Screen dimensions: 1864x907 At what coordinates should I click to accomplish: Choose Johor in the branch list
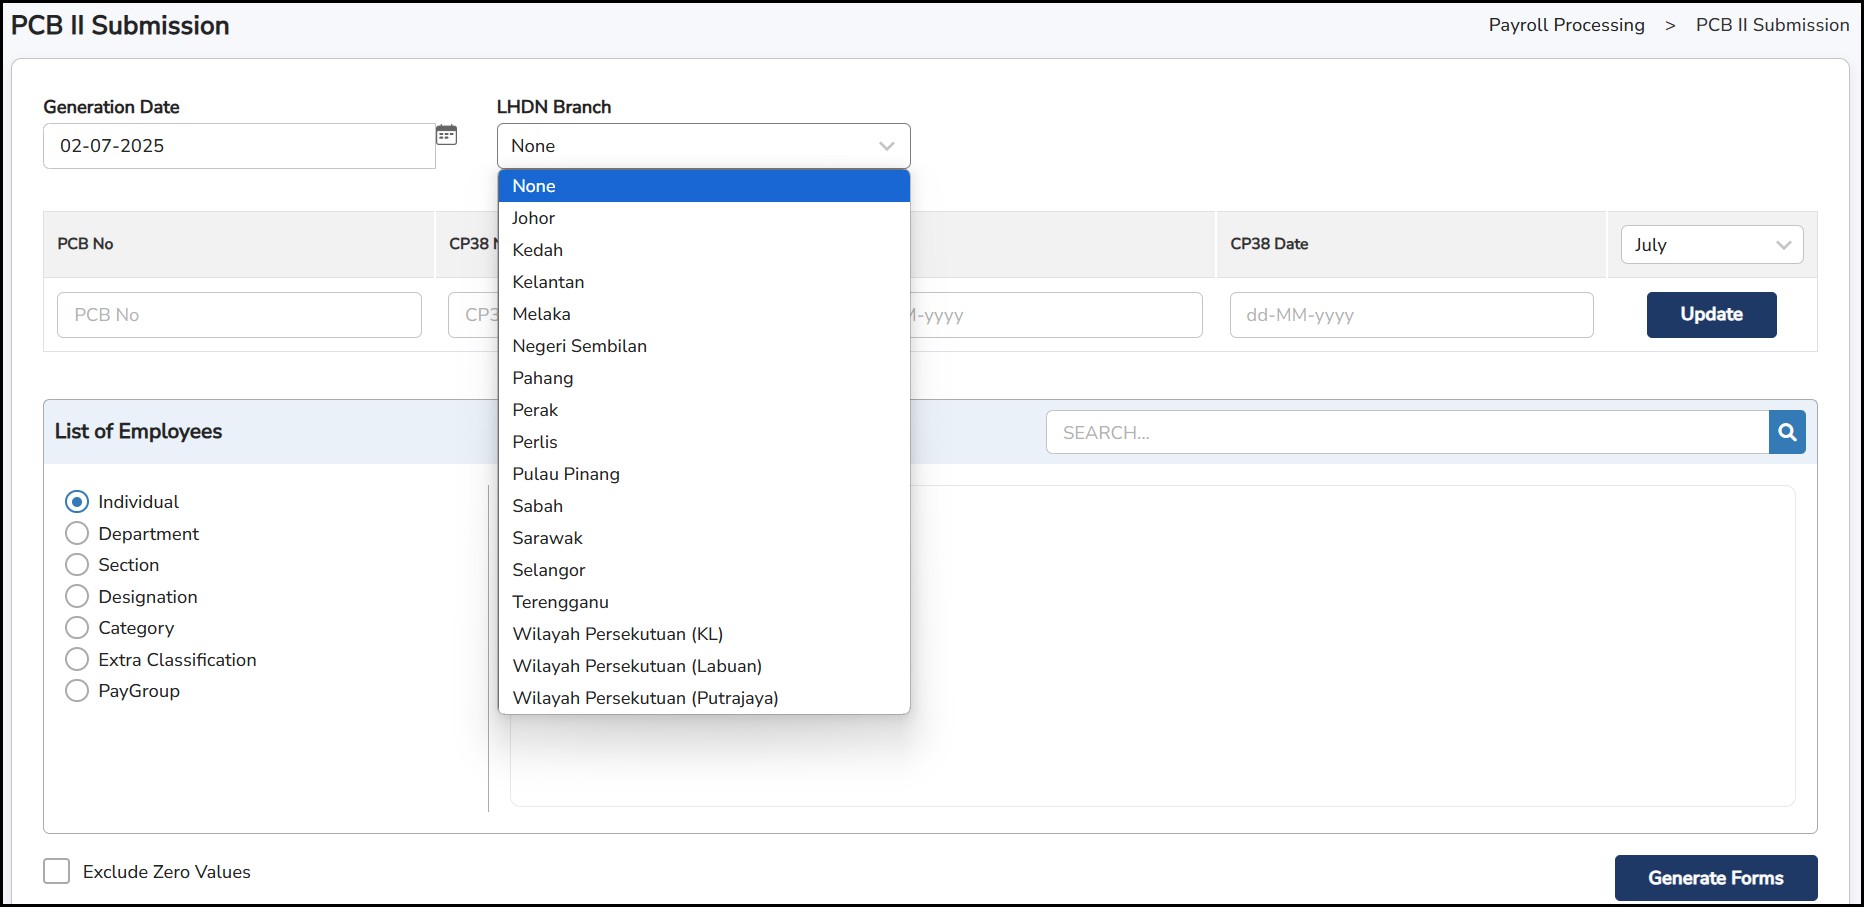tap(533, 218)
